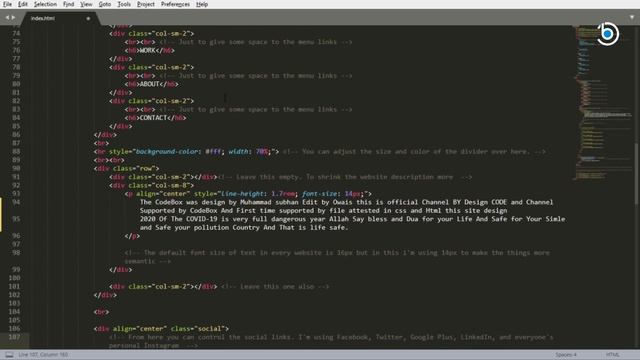The height and width of the screenshot is (360, 640).
Task: Open tab list dropdown arrow
Action: click(632, 18)
